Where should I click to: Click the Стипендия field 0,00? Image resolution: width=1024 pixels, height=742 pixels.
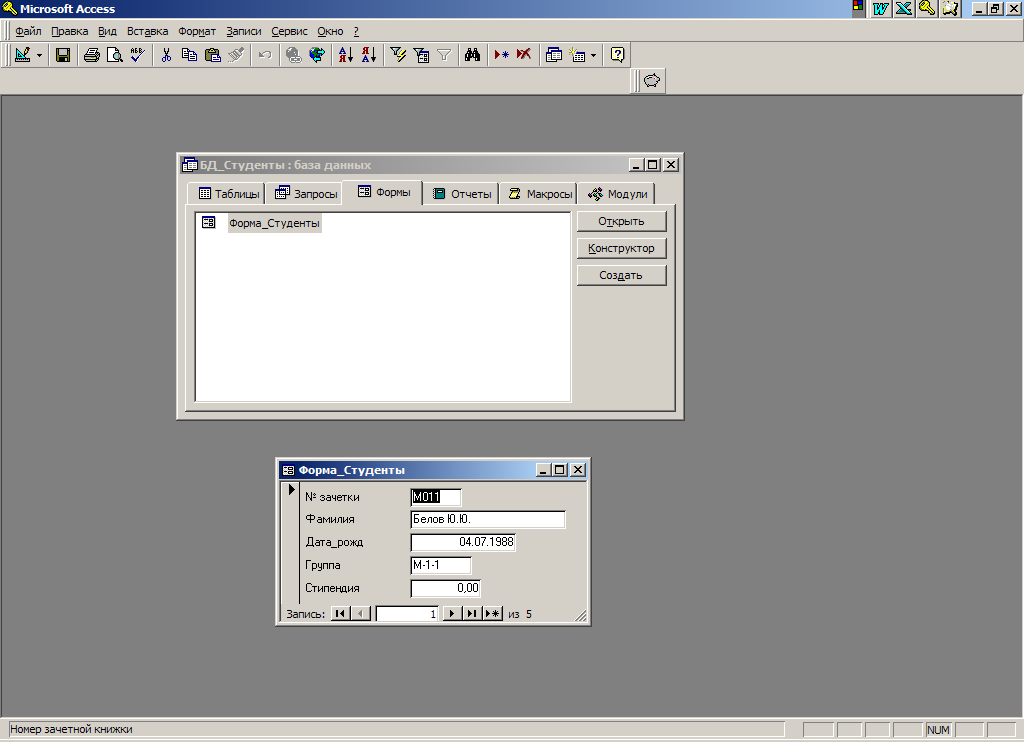click(x=446, y=588)
